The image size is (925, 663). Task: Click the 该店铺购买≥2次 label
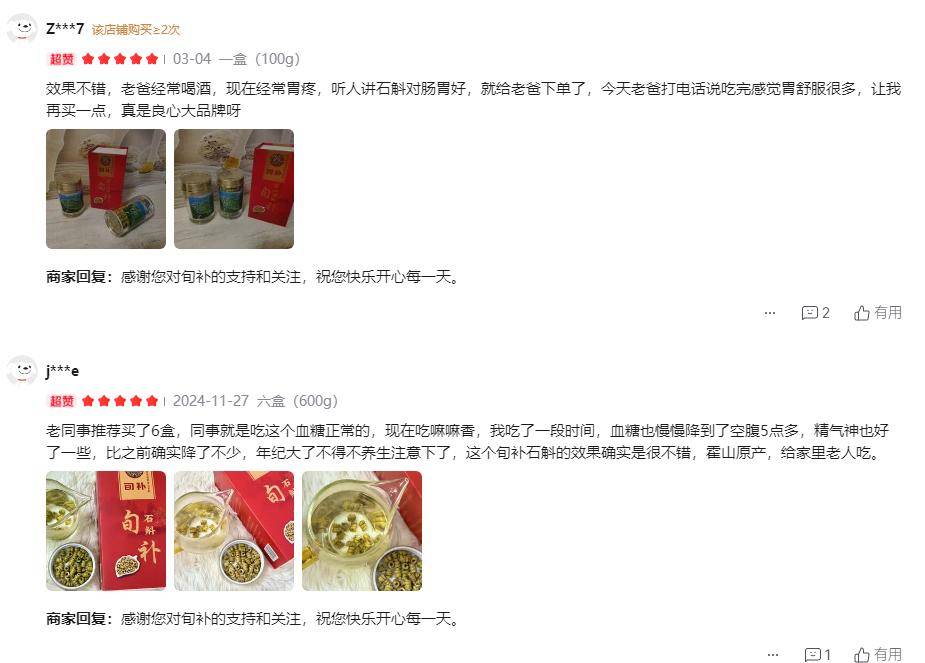pos(136,29)
